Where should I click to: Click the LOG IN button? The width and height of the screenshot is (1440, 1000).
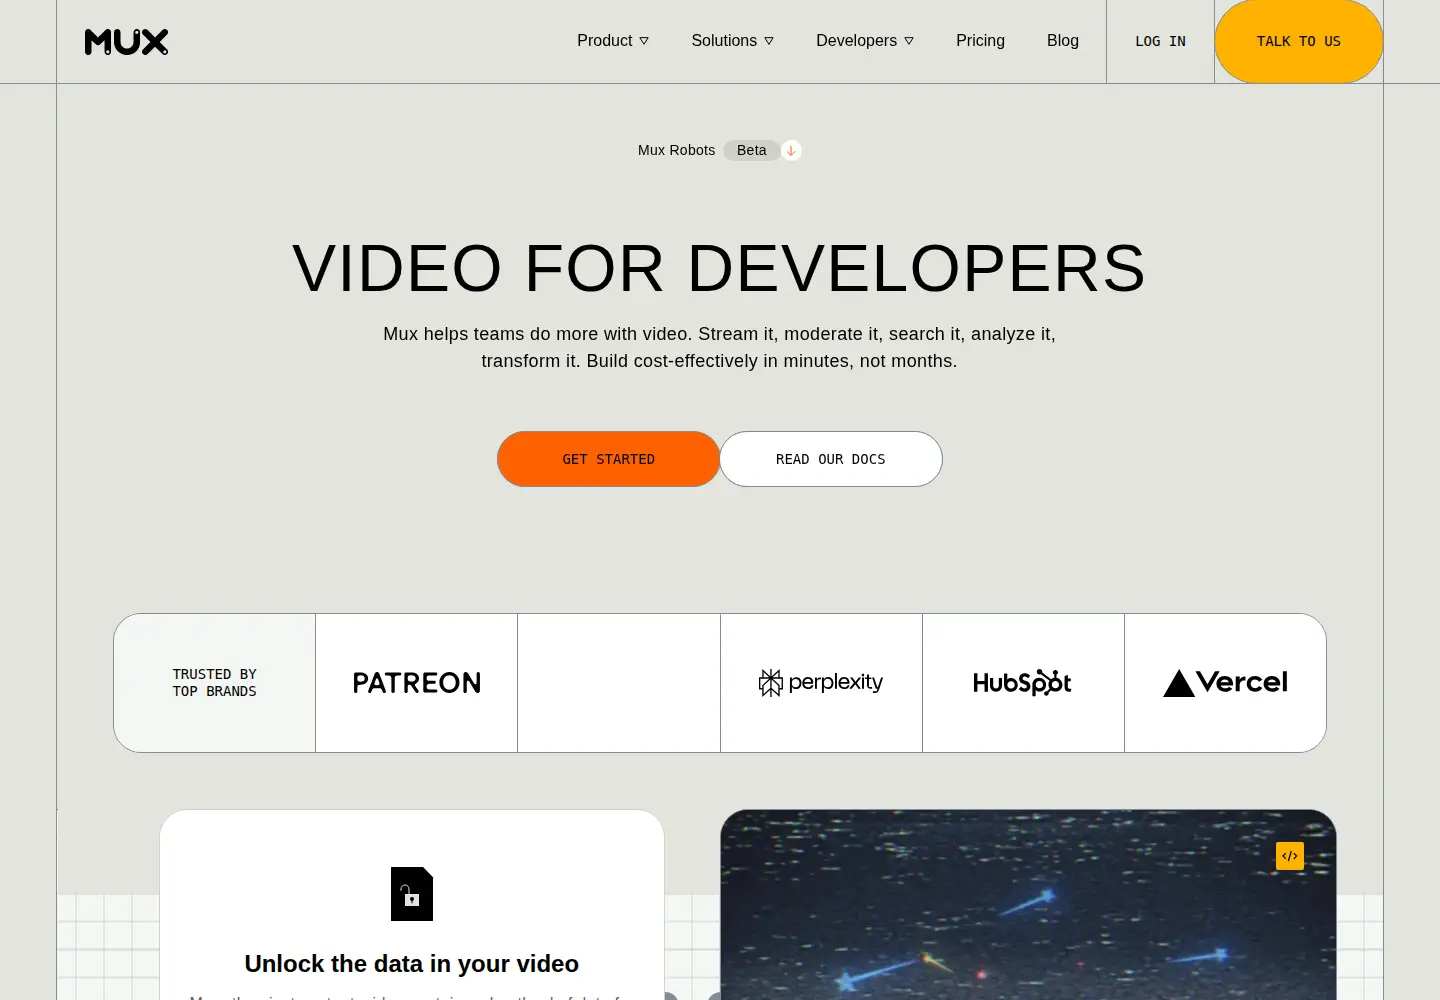1160,41
